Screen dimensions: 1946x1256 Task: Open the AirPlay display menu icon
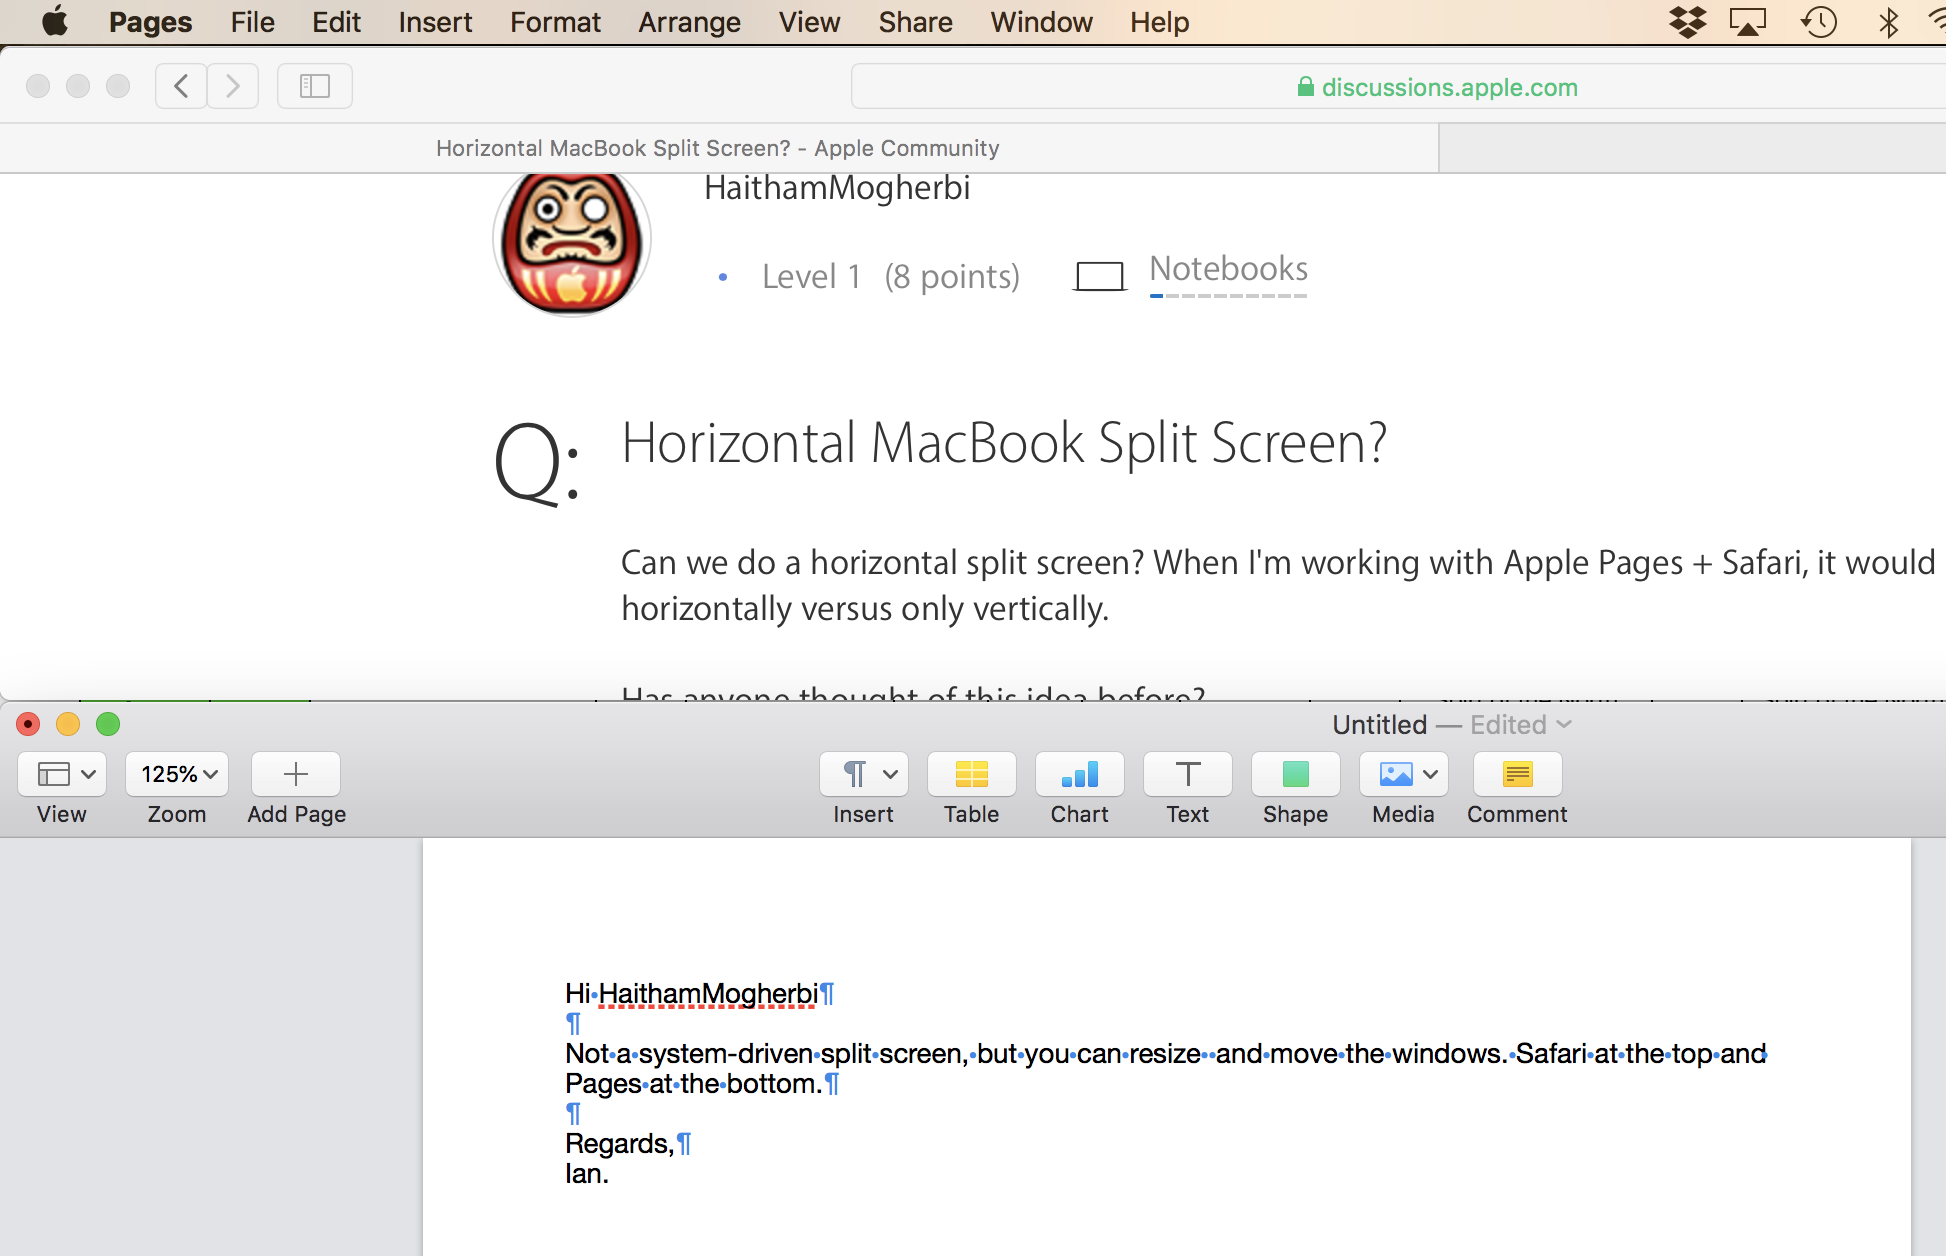click(1748, 22)
